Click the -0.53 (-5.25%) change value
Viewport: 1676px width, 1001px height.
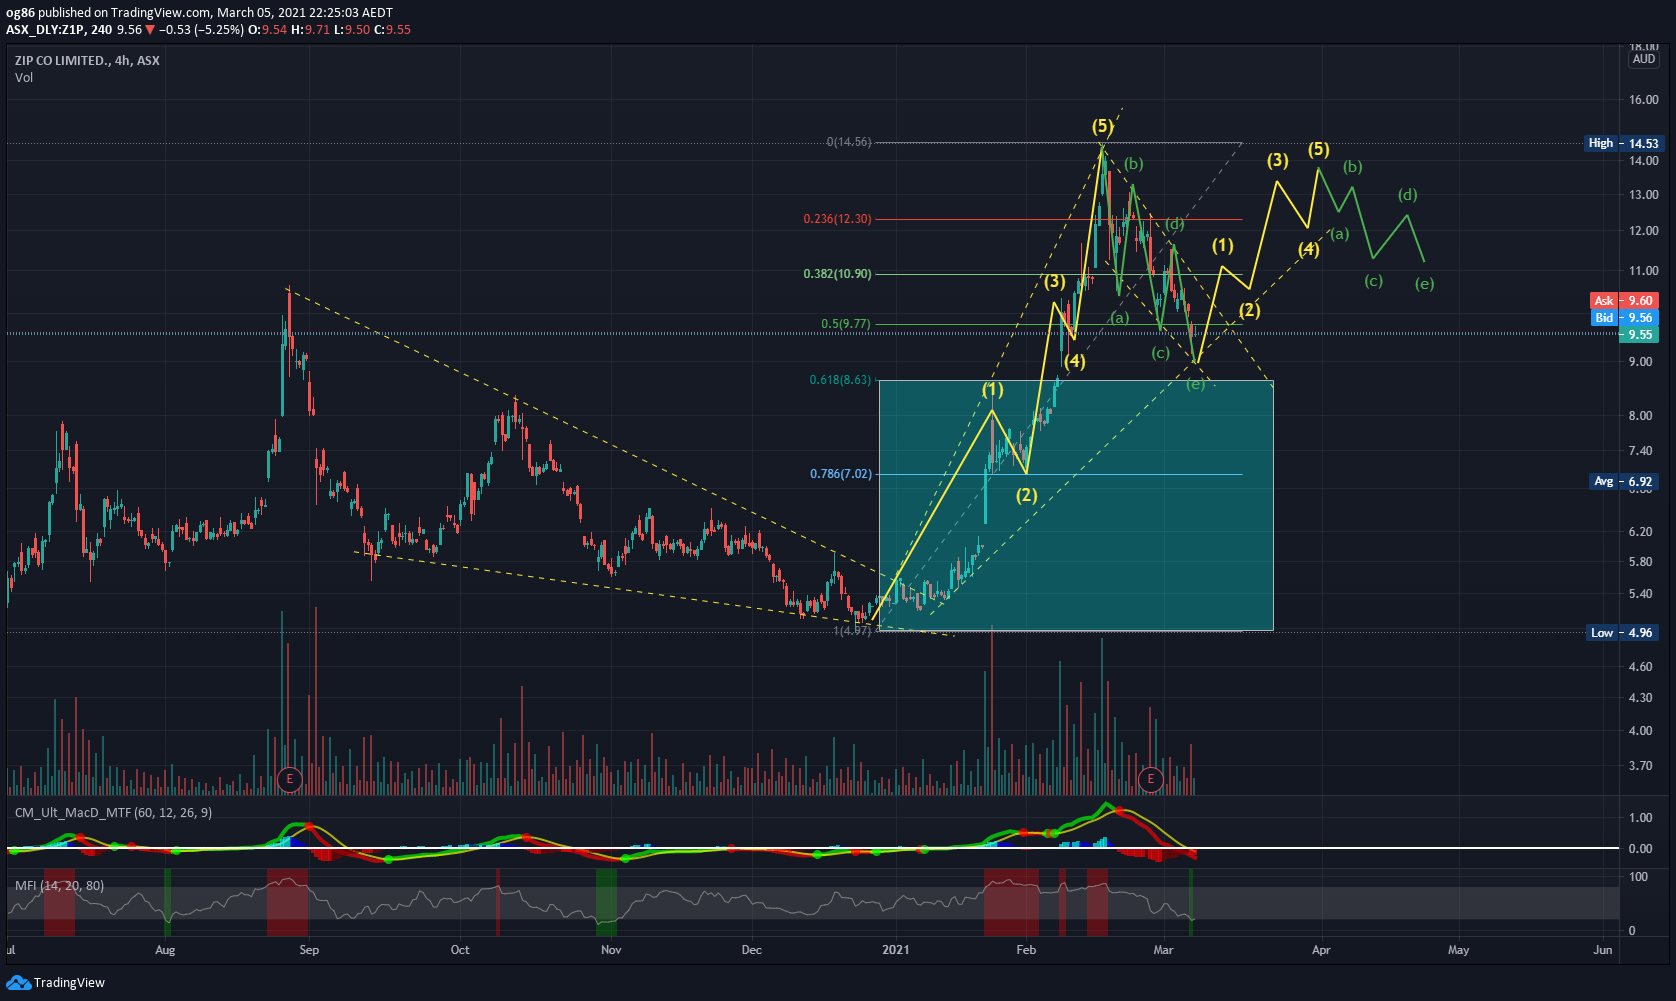(x=202, y=29)
